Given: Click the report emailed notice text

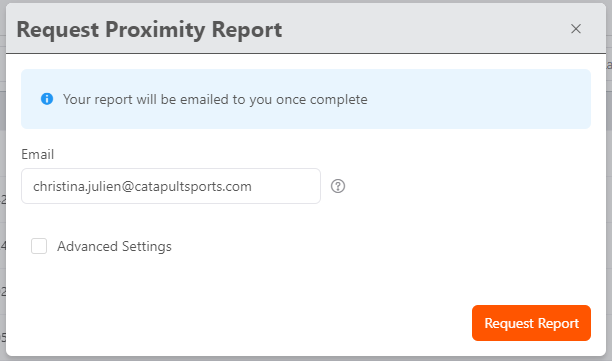Looking at the screenshot, I should pyautogui.click(x=215, y=100).
